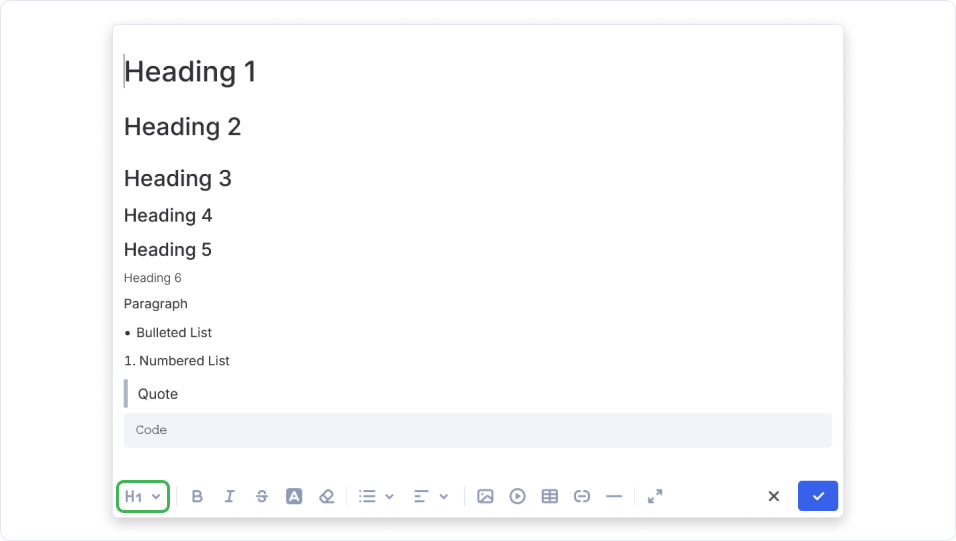Image resolution: width=956 pixels, height=541 pixels.
Task: Expand the list type dropdown
Action: (376, 496)
